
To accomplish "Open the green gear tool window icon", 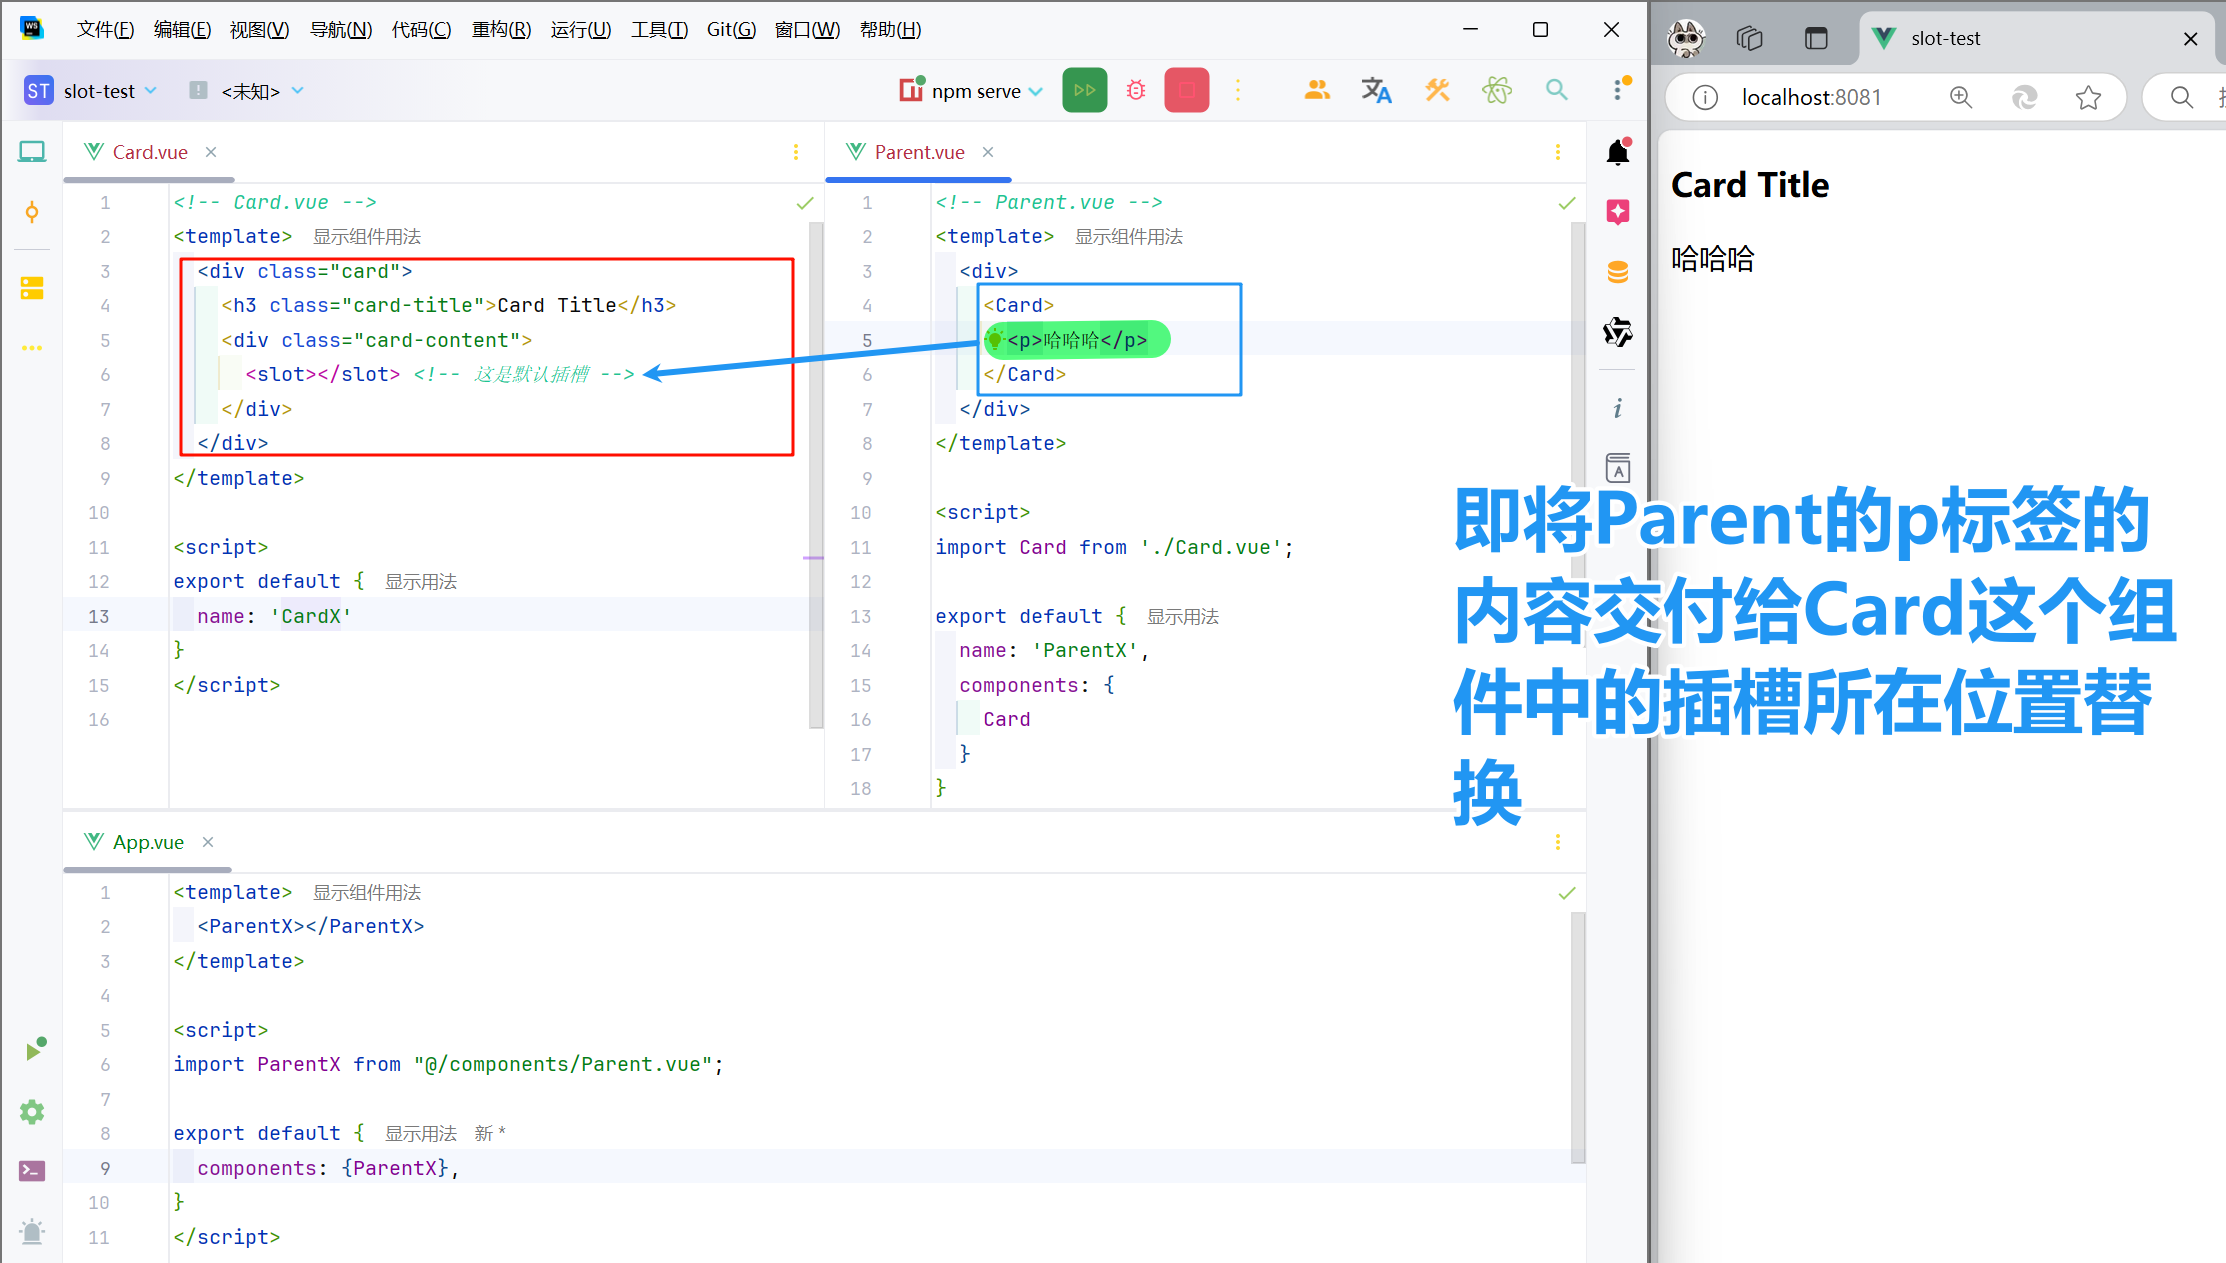I will [32, 1112].
